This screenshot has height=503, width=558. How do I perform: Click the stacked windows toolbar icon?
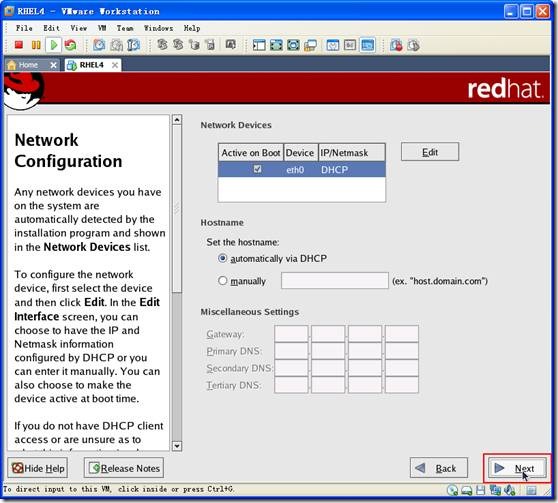click(310, 45)
